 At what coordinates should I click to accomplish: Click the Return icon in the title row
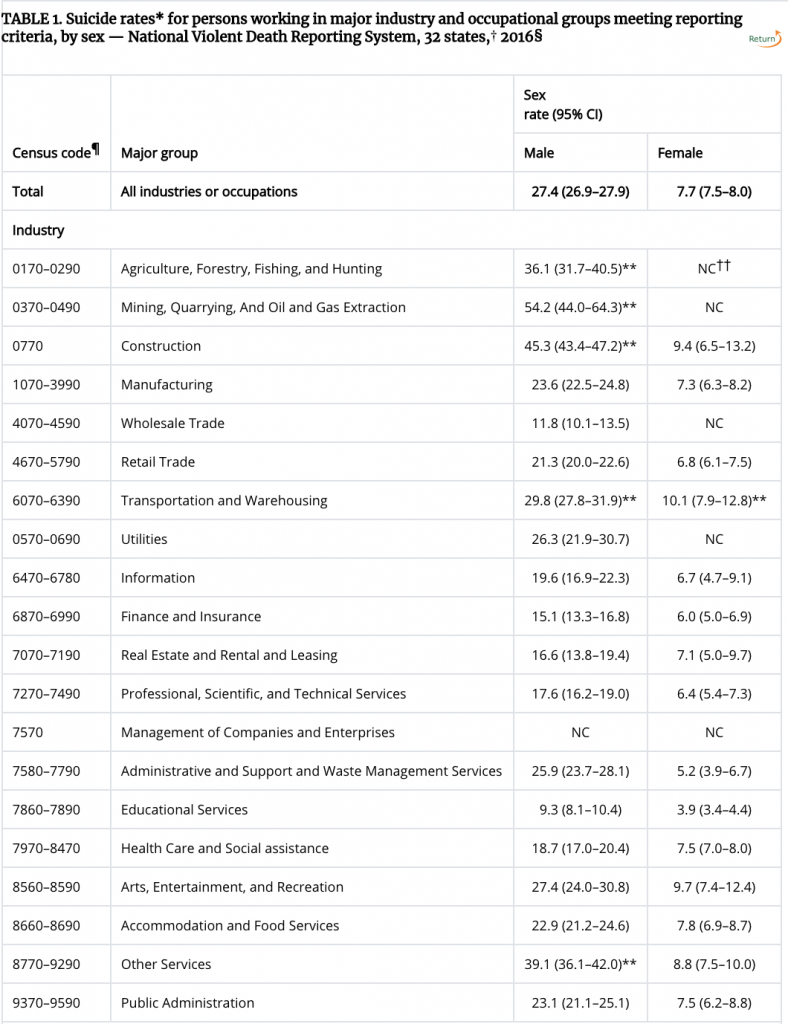click(763, 39)
